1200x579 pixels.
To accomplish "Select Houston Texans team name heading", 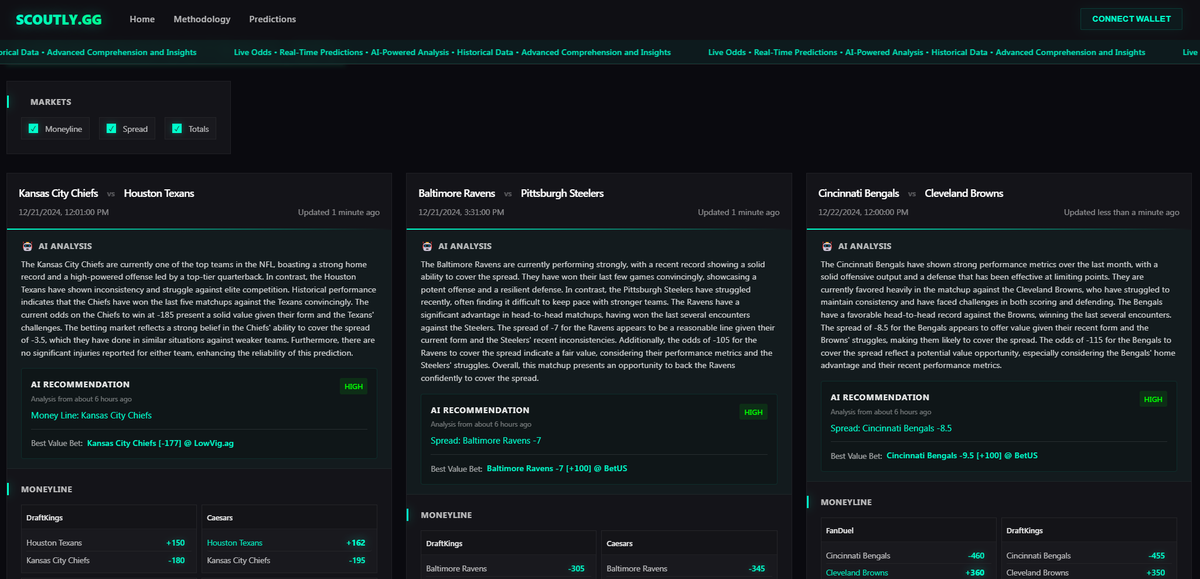I will pos(159,193).
